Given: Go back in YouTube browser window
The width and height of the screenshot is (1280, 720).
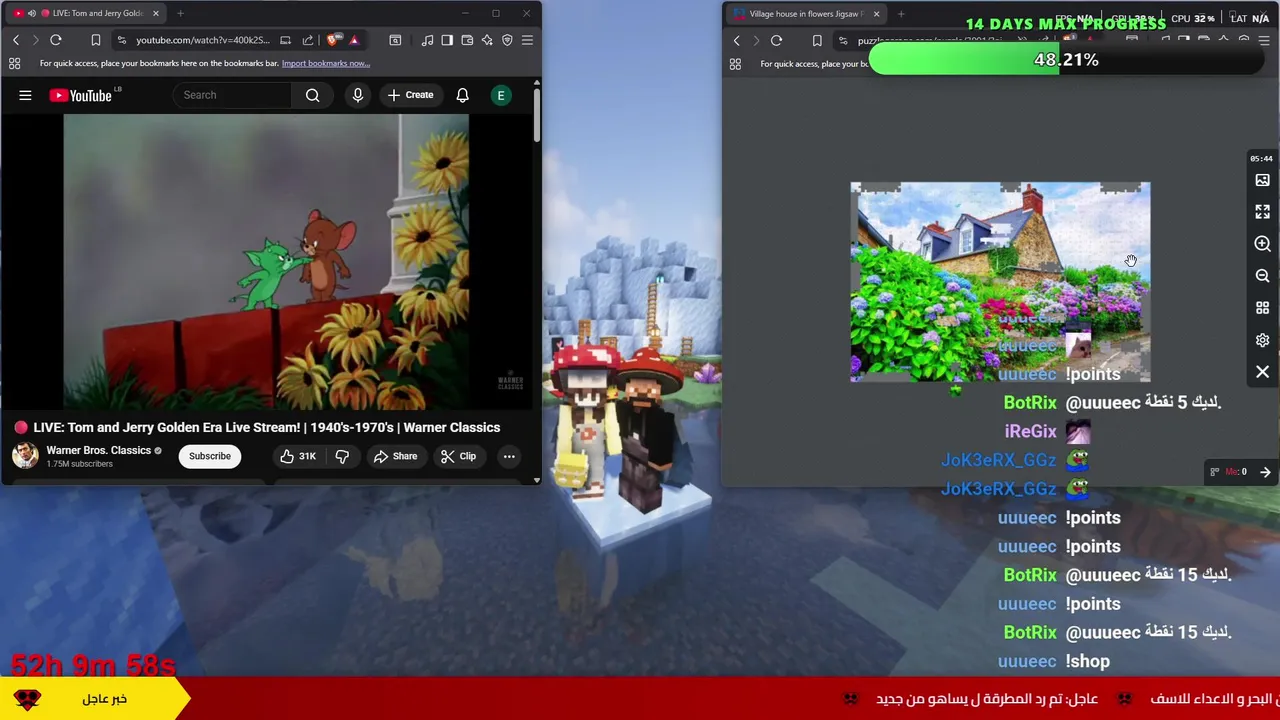Looking at the screenshot, I should [16, 40].
